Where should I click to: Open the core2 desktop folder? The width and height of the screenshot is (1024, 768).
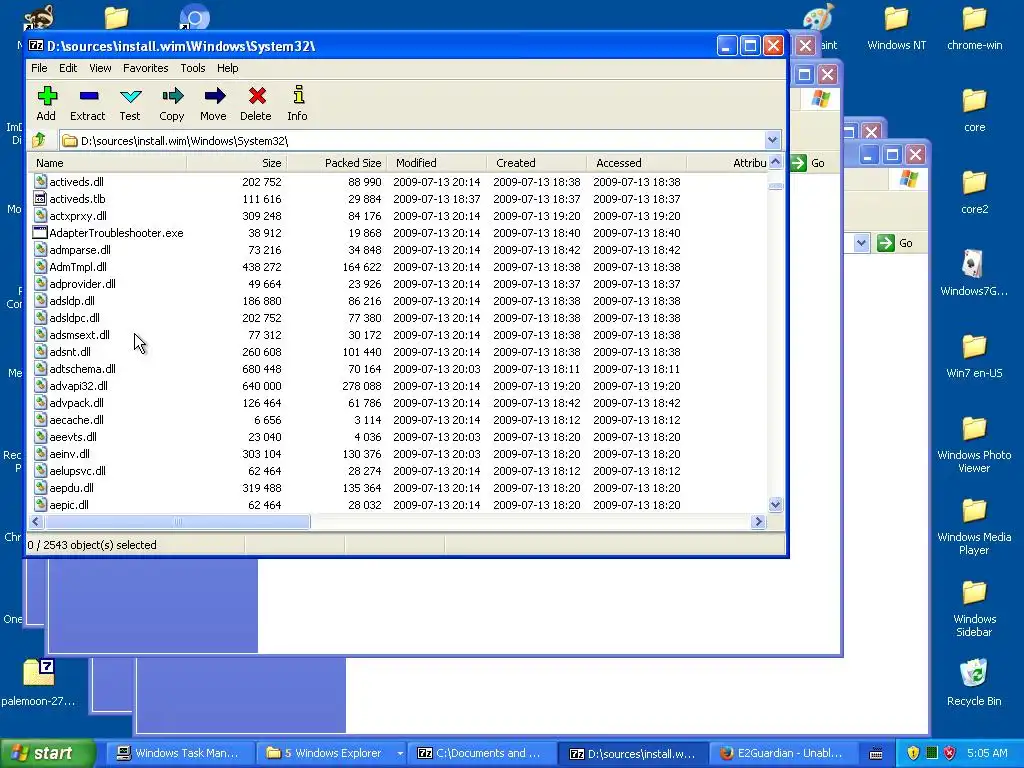click(974, 182)
